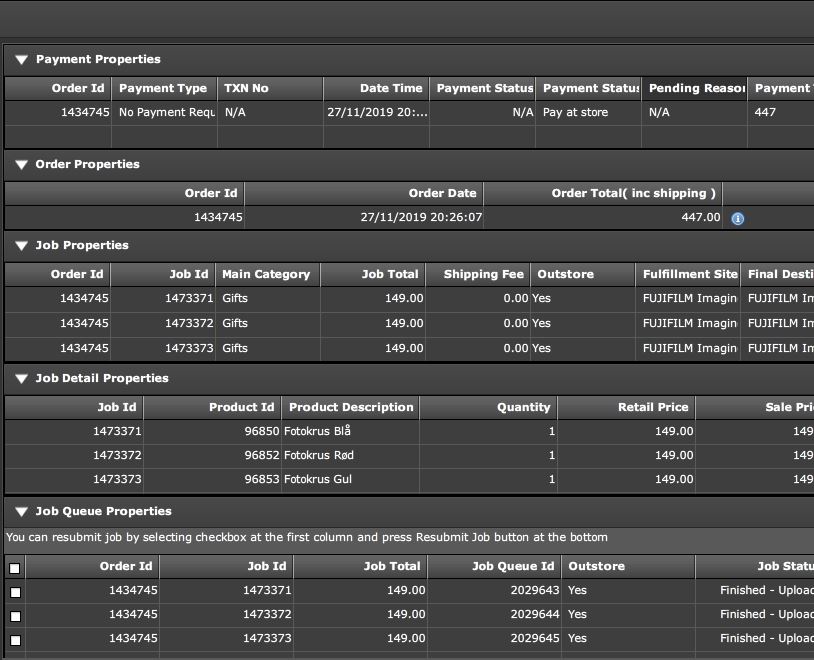Tick the checkbox for job 1473373
This screenshot has height=660, width=814.
click(x=16, y=640)
